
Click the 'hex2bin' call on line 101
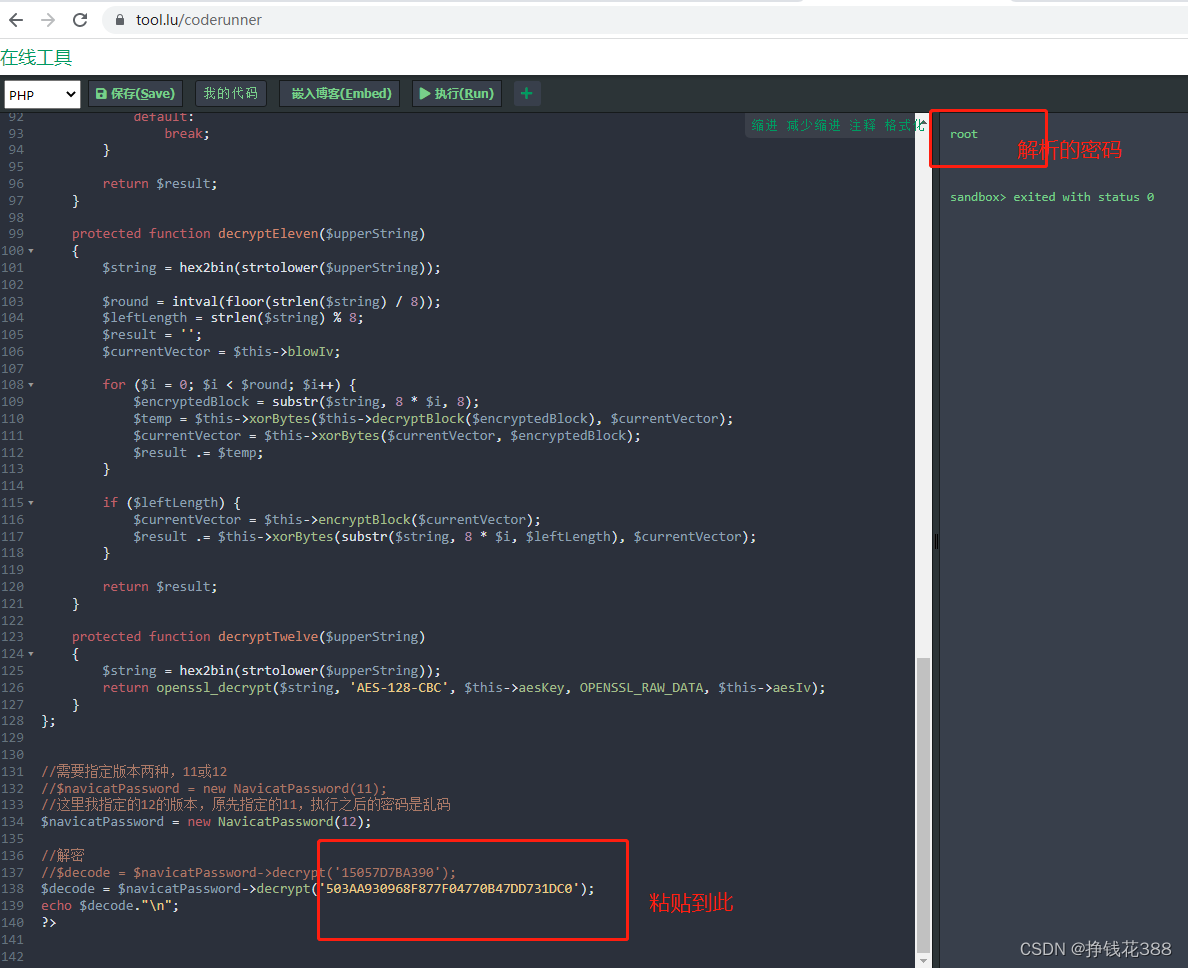[206, 267]
